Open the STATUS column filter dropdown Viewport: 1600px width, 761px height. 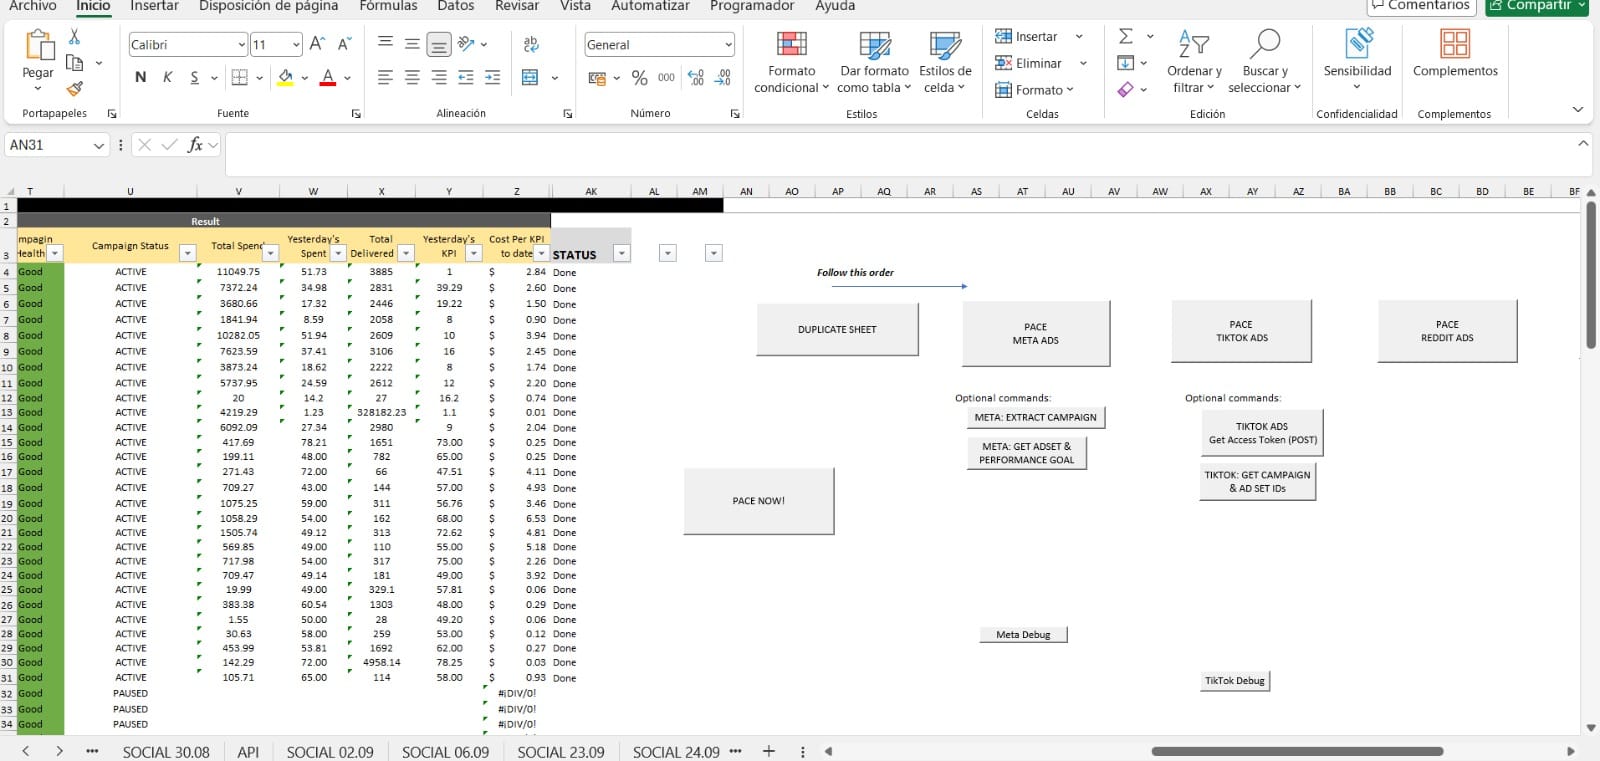click(x=622, y=254)
